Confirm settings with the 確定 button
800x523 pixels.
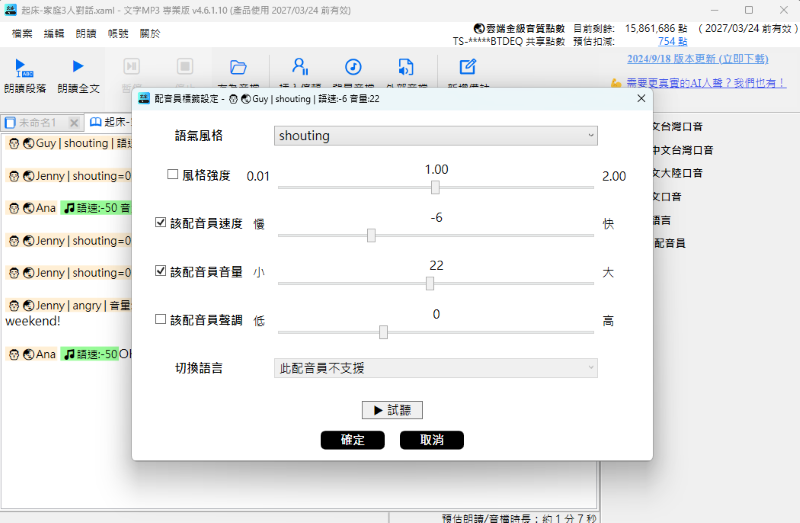352,440
